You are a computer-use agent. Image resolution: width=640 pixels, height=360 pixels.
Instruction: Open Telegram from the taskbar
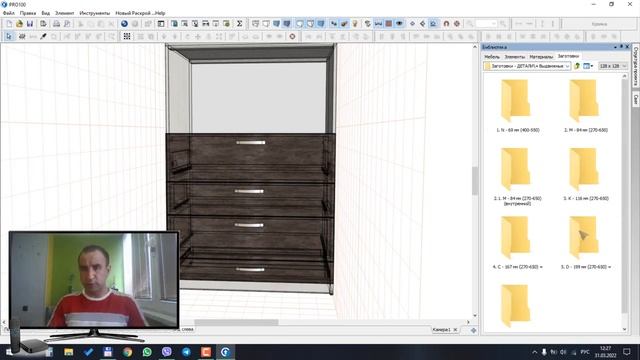point(186,352)
